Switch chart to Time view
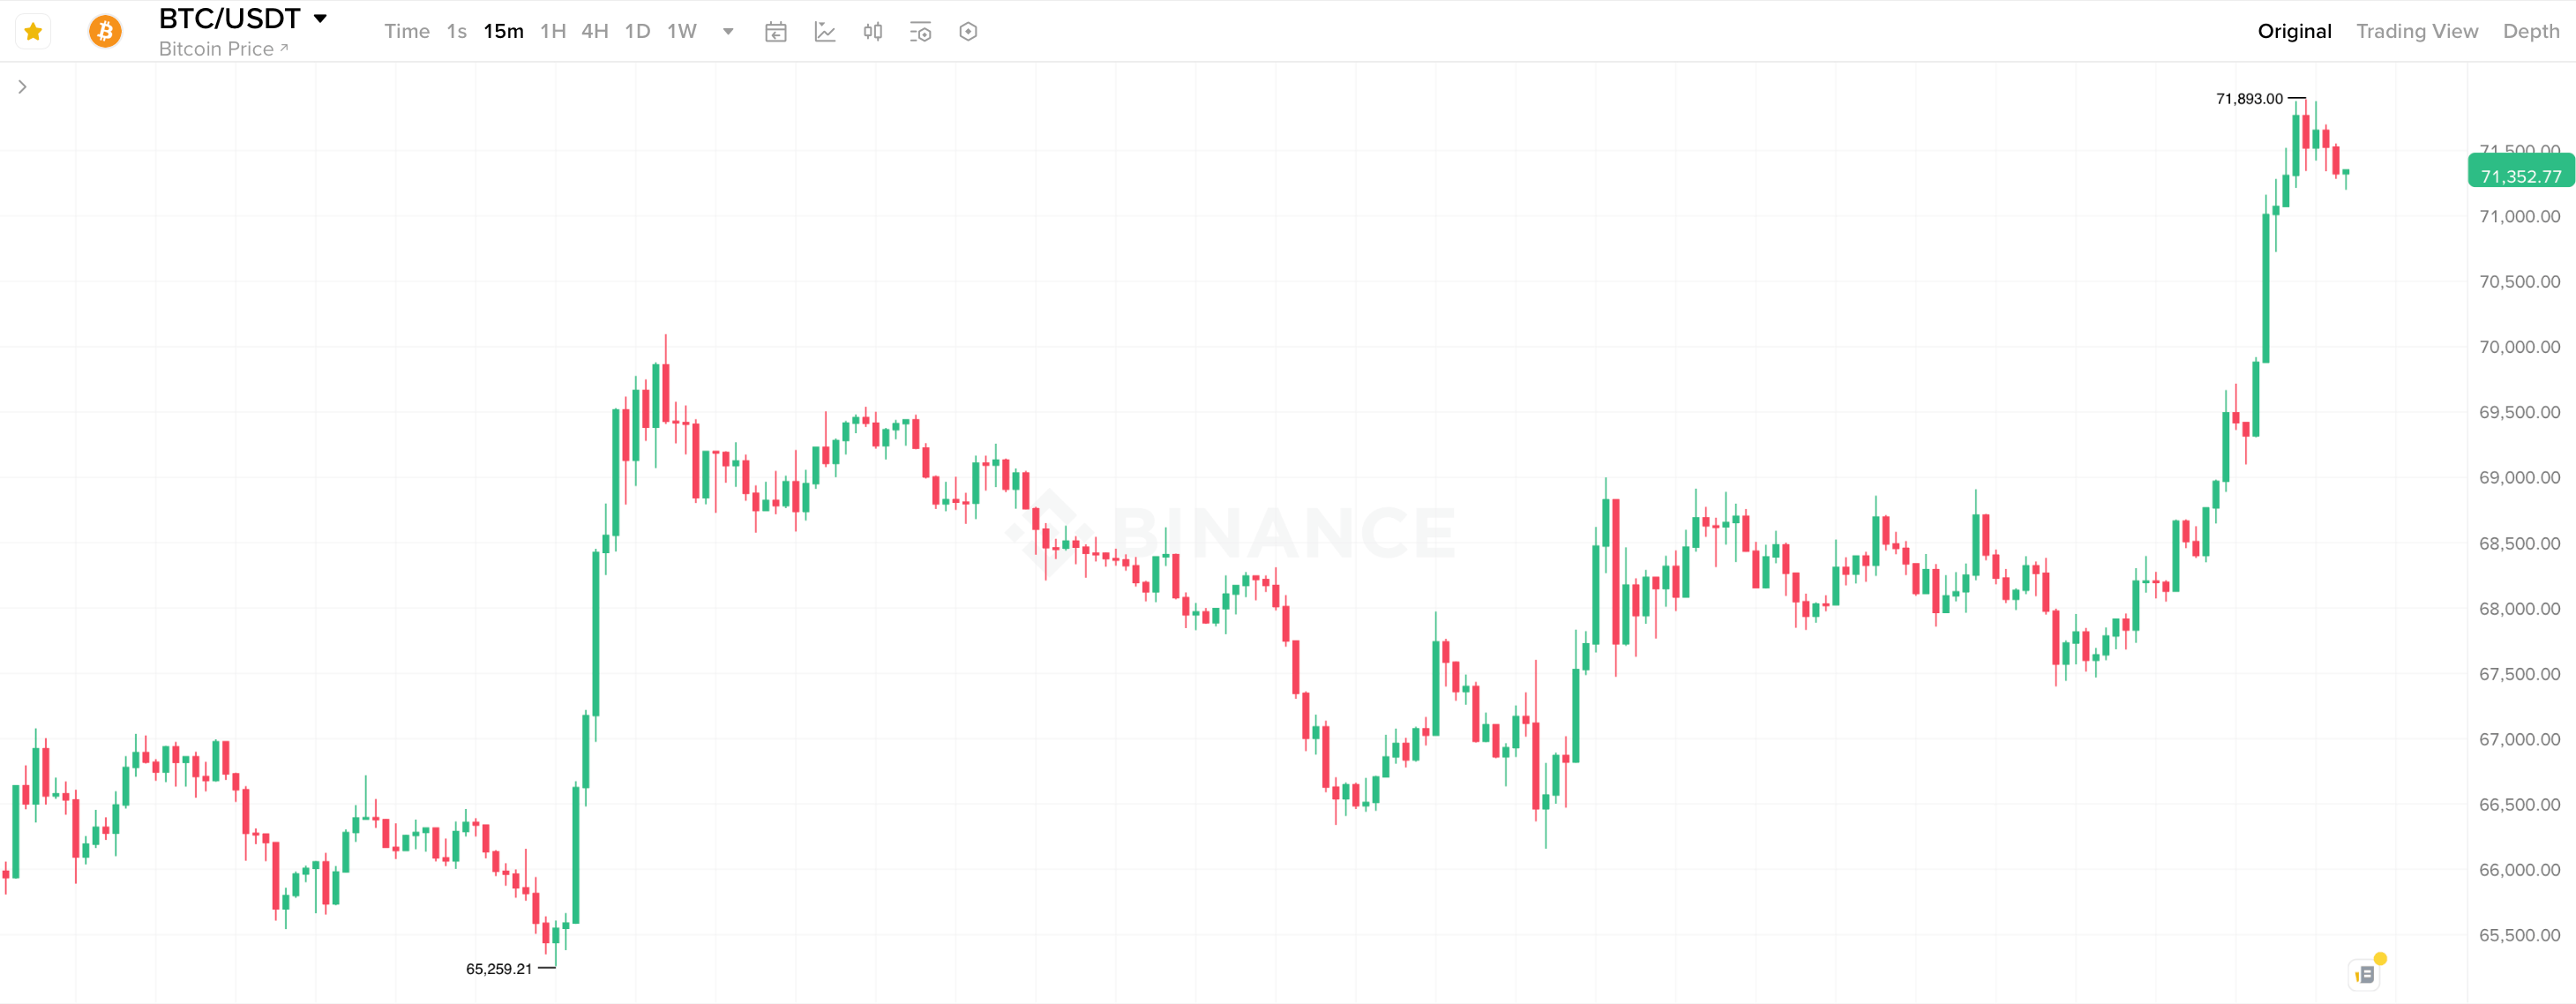 [x=406, y=31]
